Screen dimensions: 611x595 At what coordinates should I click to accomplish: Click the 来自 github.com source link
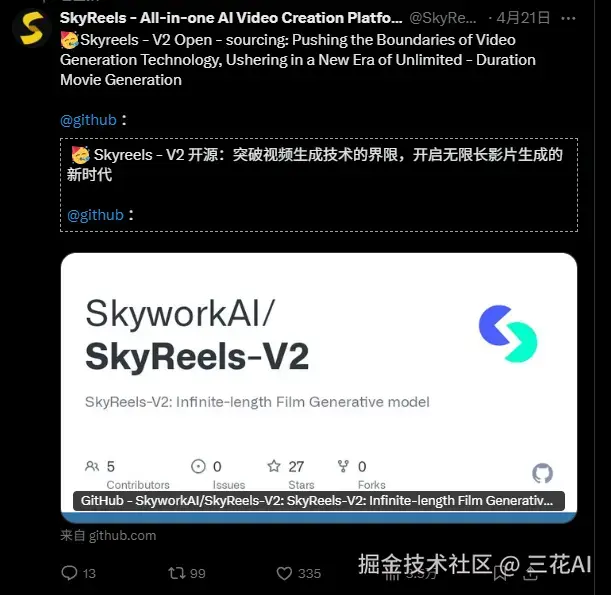coord(108,535)
